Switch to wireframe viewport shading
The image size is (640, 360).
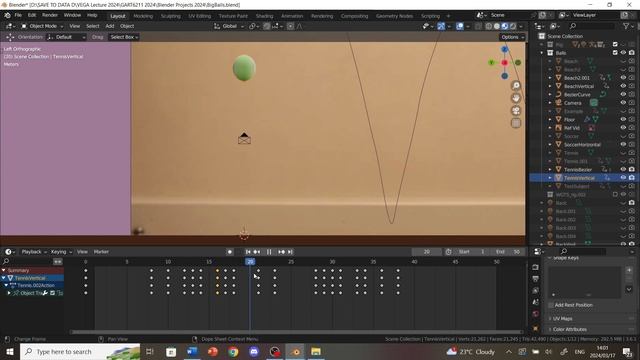tap(489, 26)
